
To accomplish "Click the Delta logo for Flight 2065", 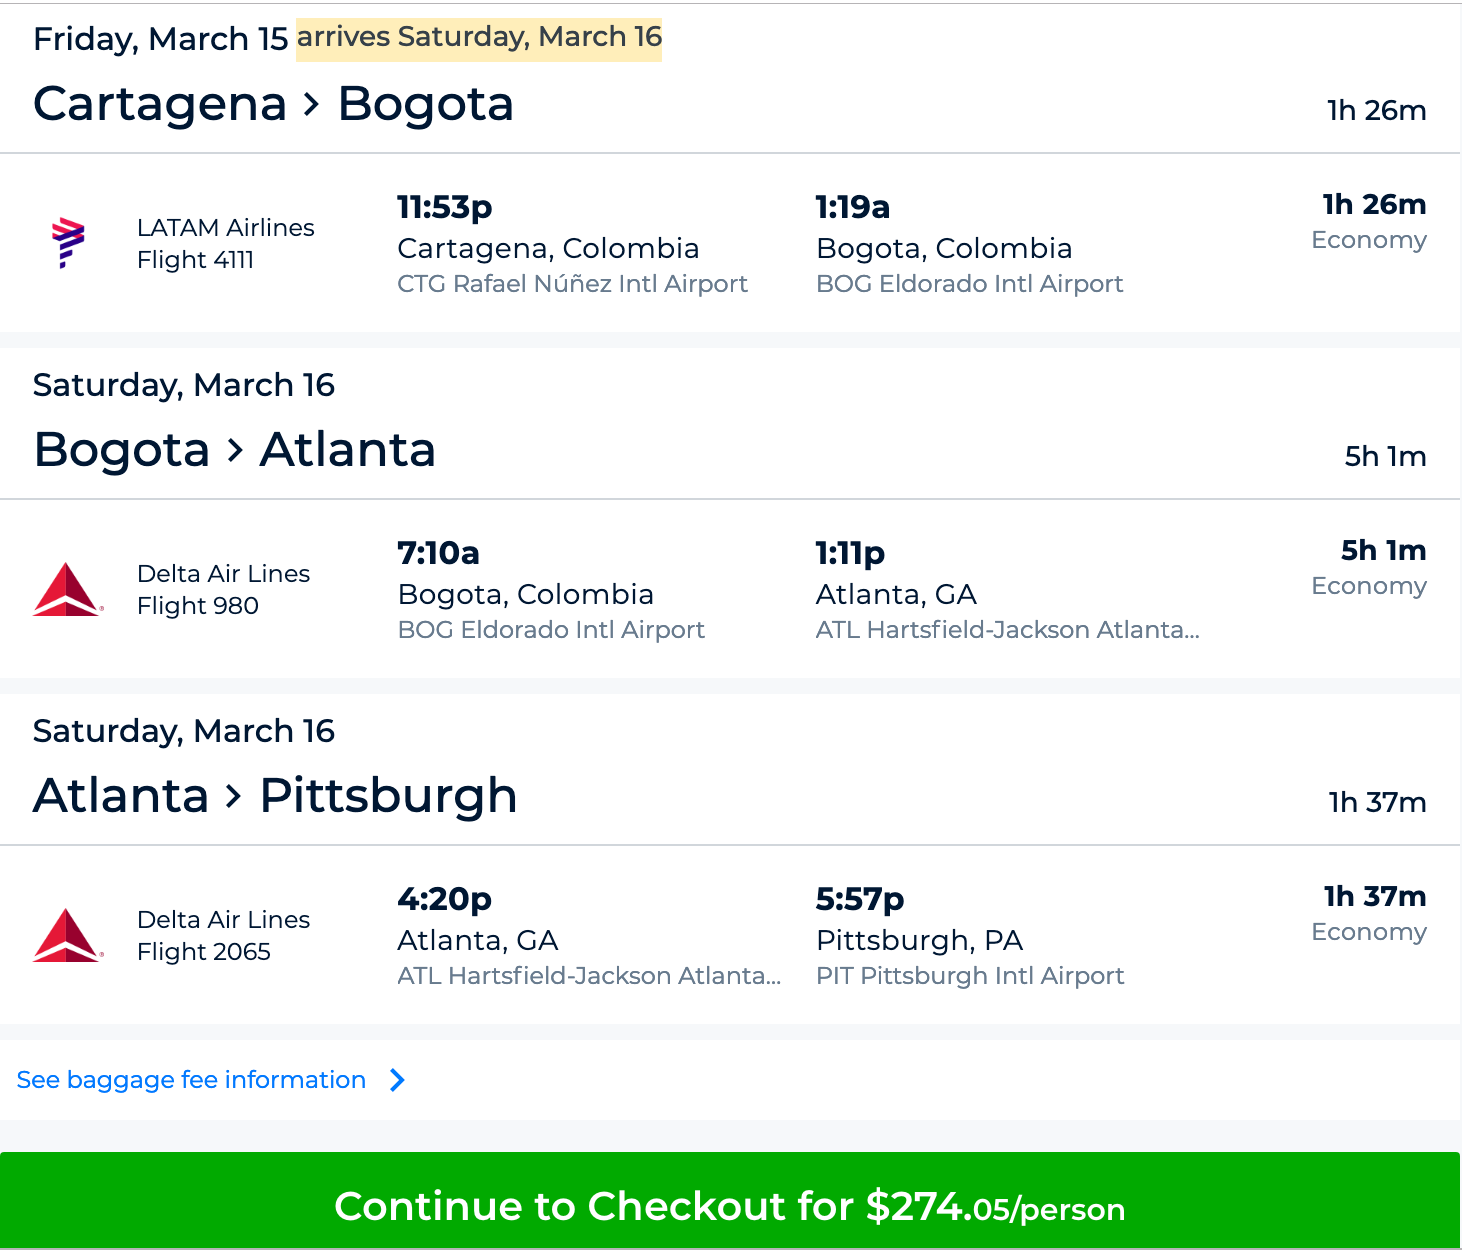I will [x=67, y=936].
